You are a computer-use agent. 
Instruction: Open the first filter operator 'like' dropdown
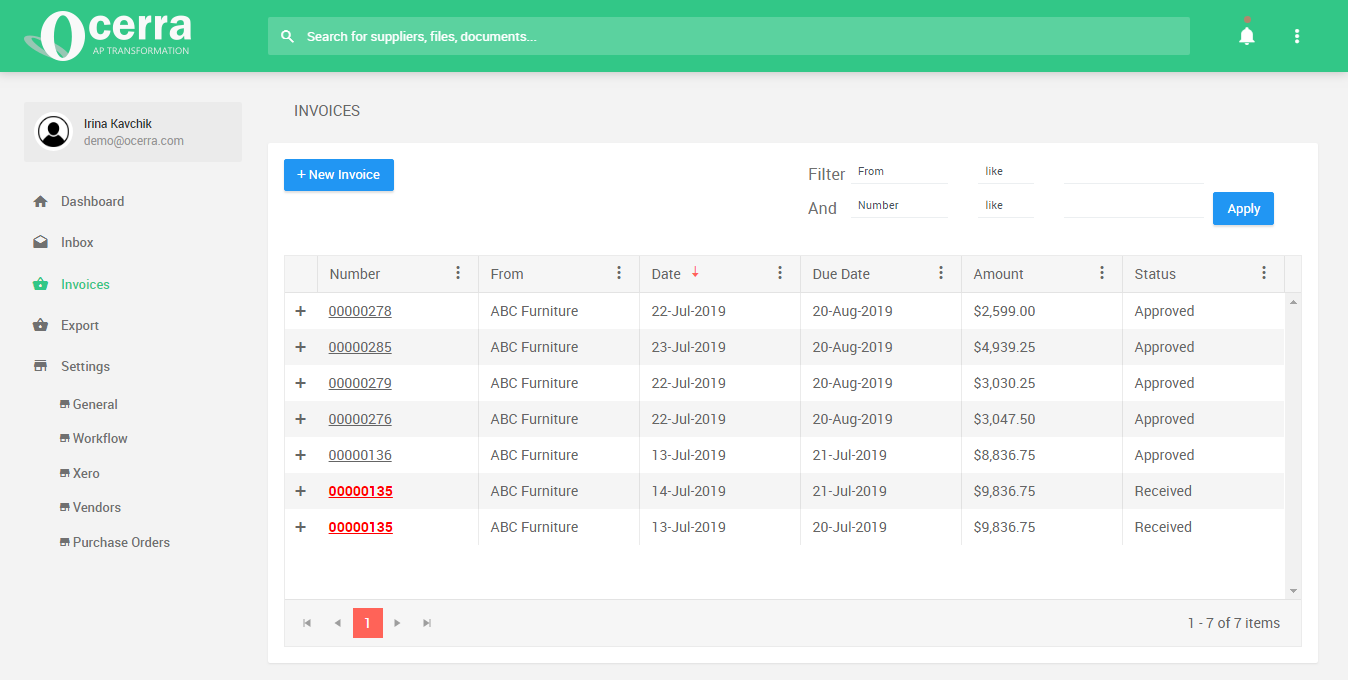(1006, 172)
